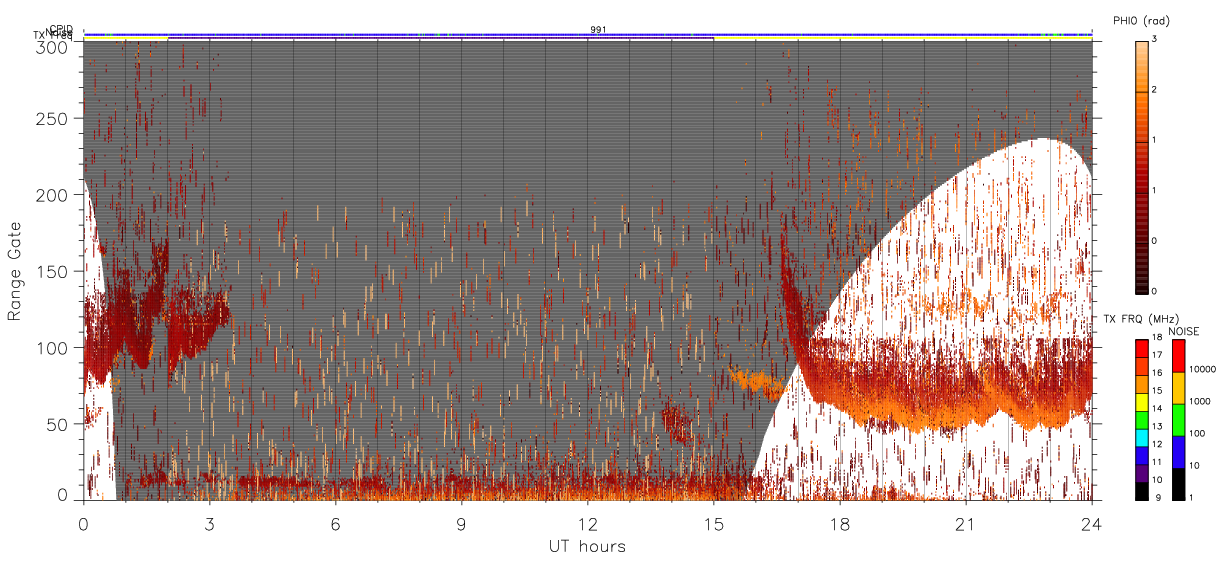Click the "200" Range Gate tick label
The height and width of the screenshot is (567, 1228).
coord(52,195)
